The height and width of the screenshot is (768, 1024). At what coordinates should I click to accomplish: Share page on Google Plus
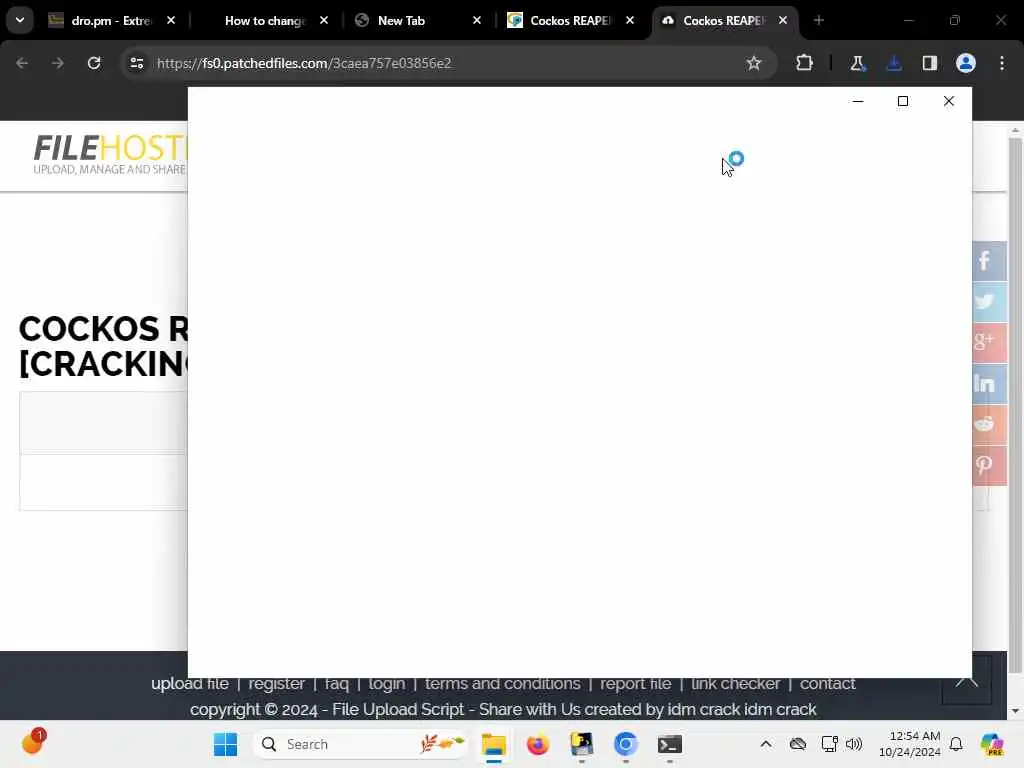click(989, 342)
